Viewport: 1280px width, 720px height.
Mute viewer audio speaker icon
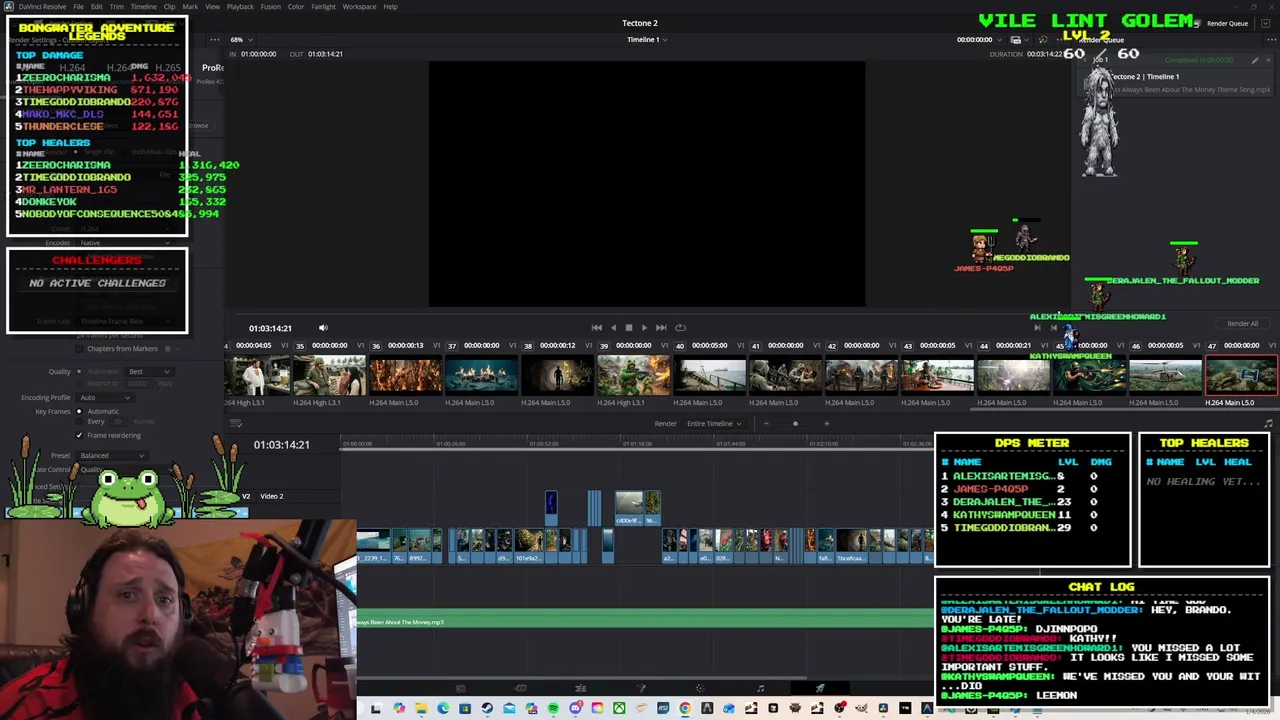pyautogui.click(x=323, y=328)
